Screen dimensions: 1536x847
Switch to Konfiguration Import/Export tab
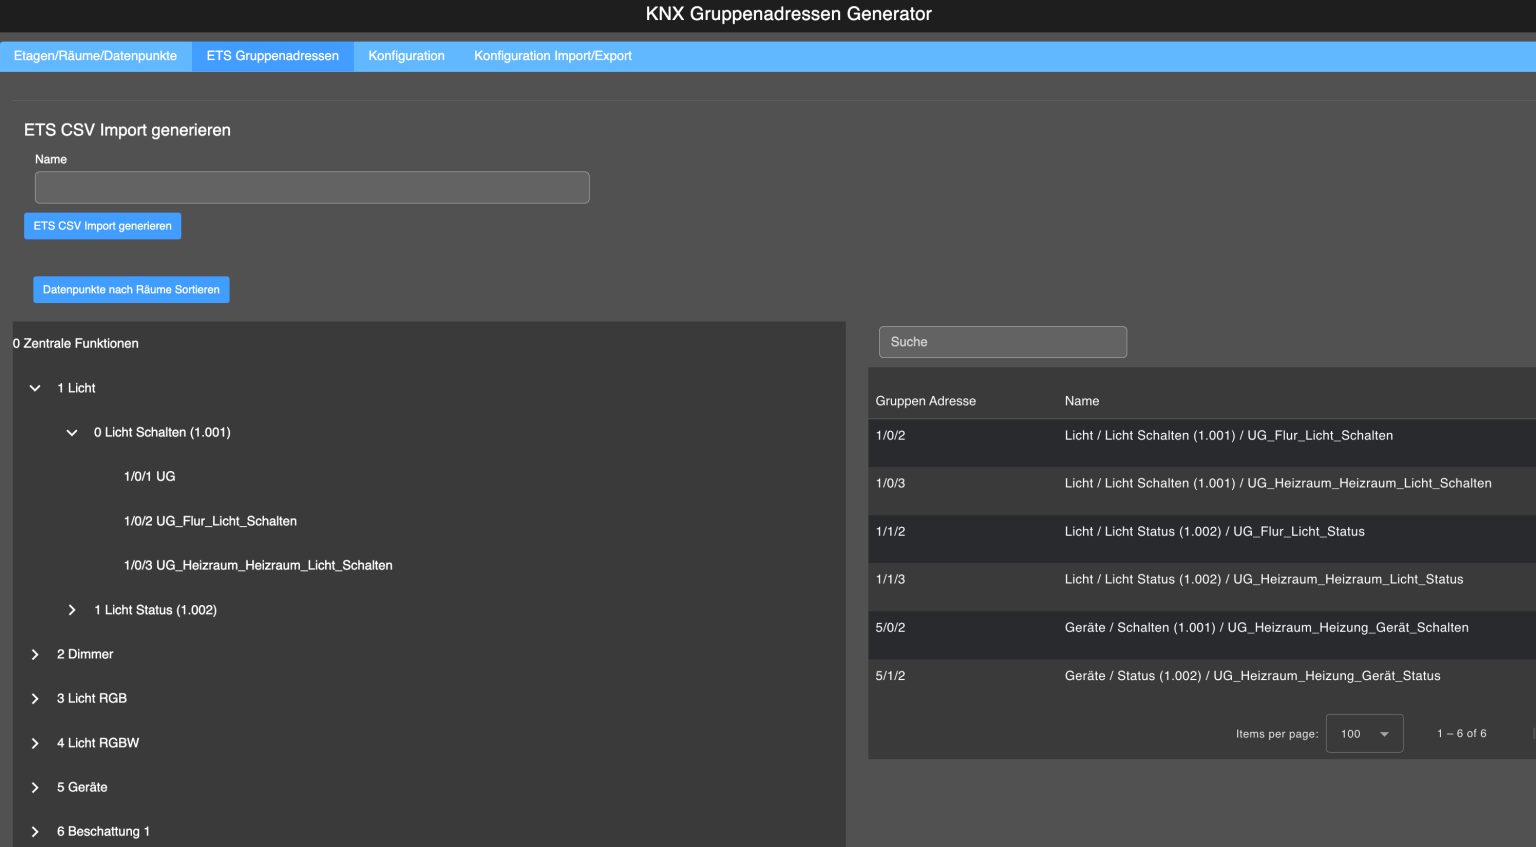pyautogui.click(x=552, y=56)
